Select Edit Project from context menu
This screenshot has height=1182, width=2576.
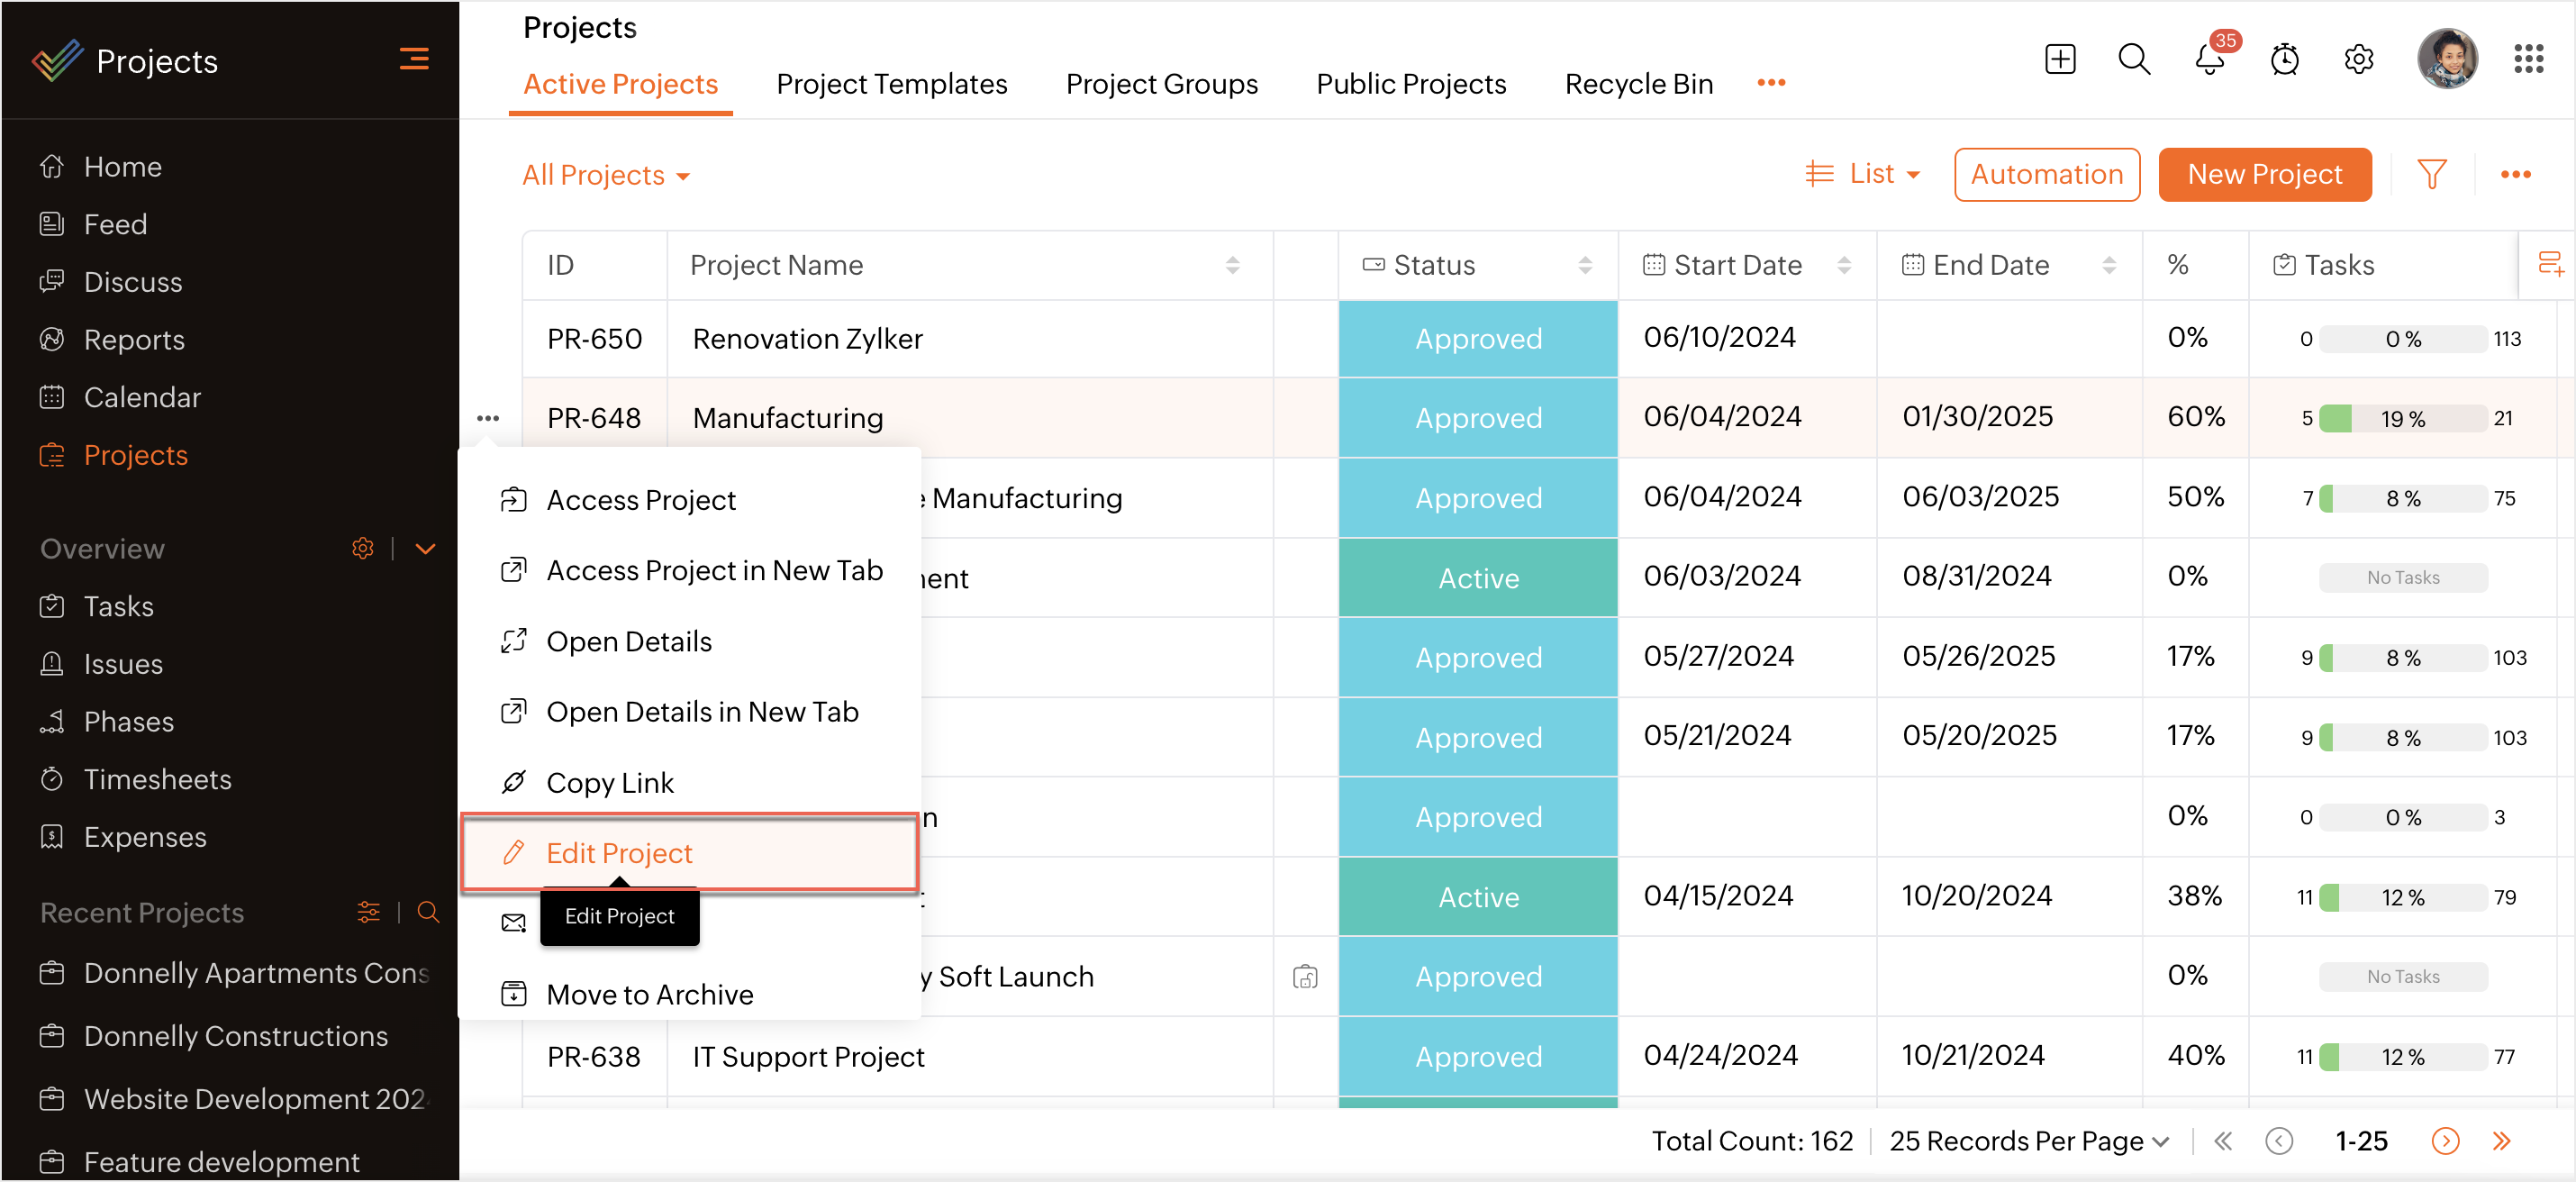tap(620, 853)
